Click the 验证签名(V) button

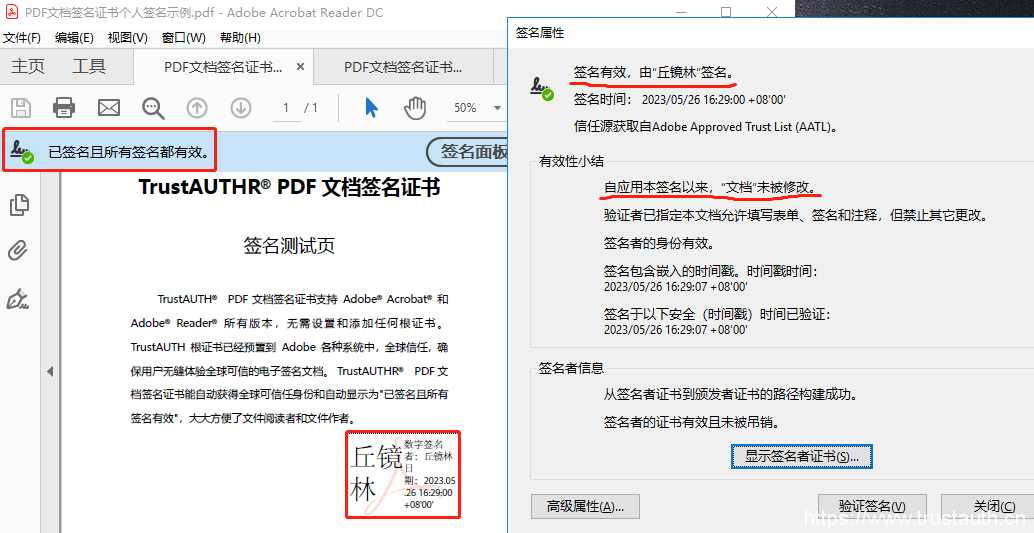point(872,507)
